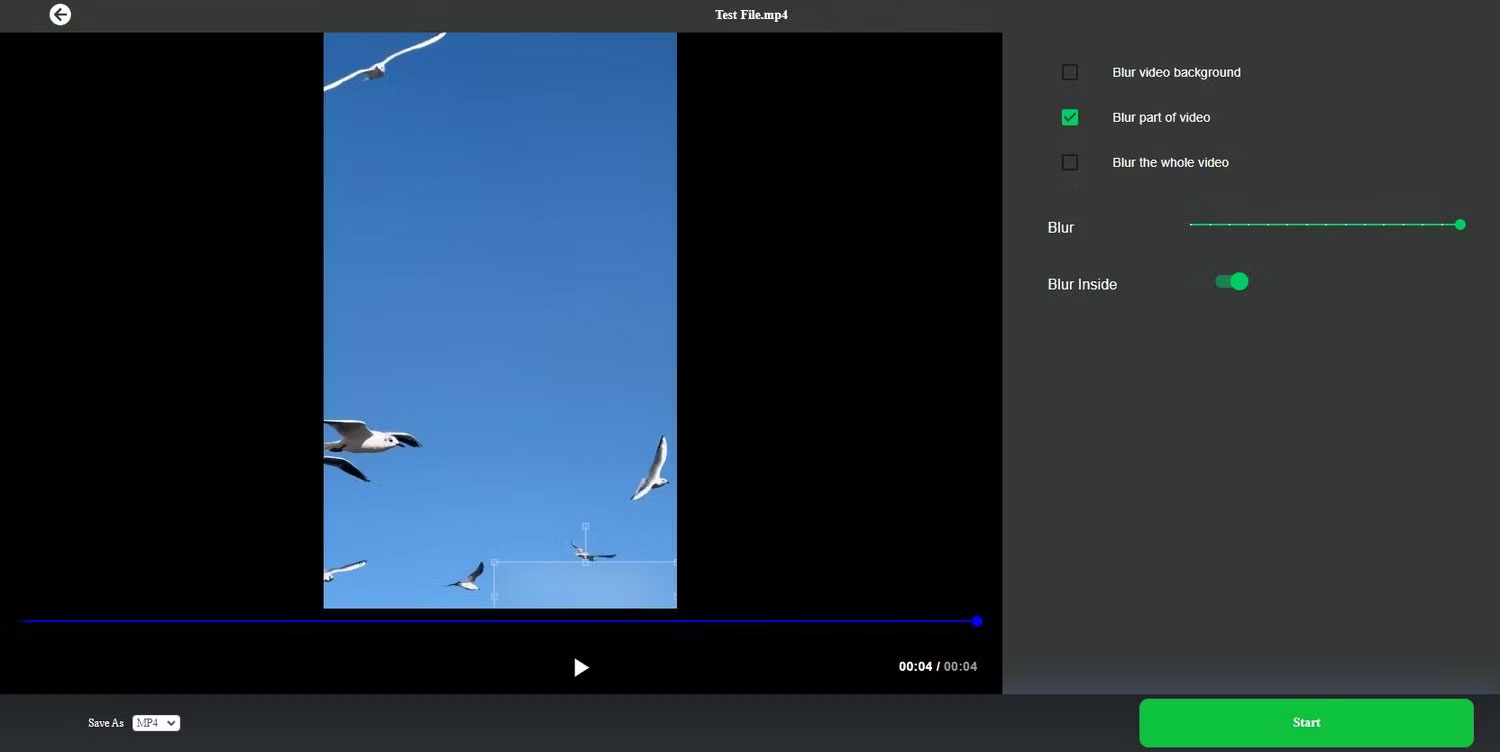Click the dropdown chevron next to MP4
Screen dimensions: 1500x752
pyautogui.click(x=172, y=723)
